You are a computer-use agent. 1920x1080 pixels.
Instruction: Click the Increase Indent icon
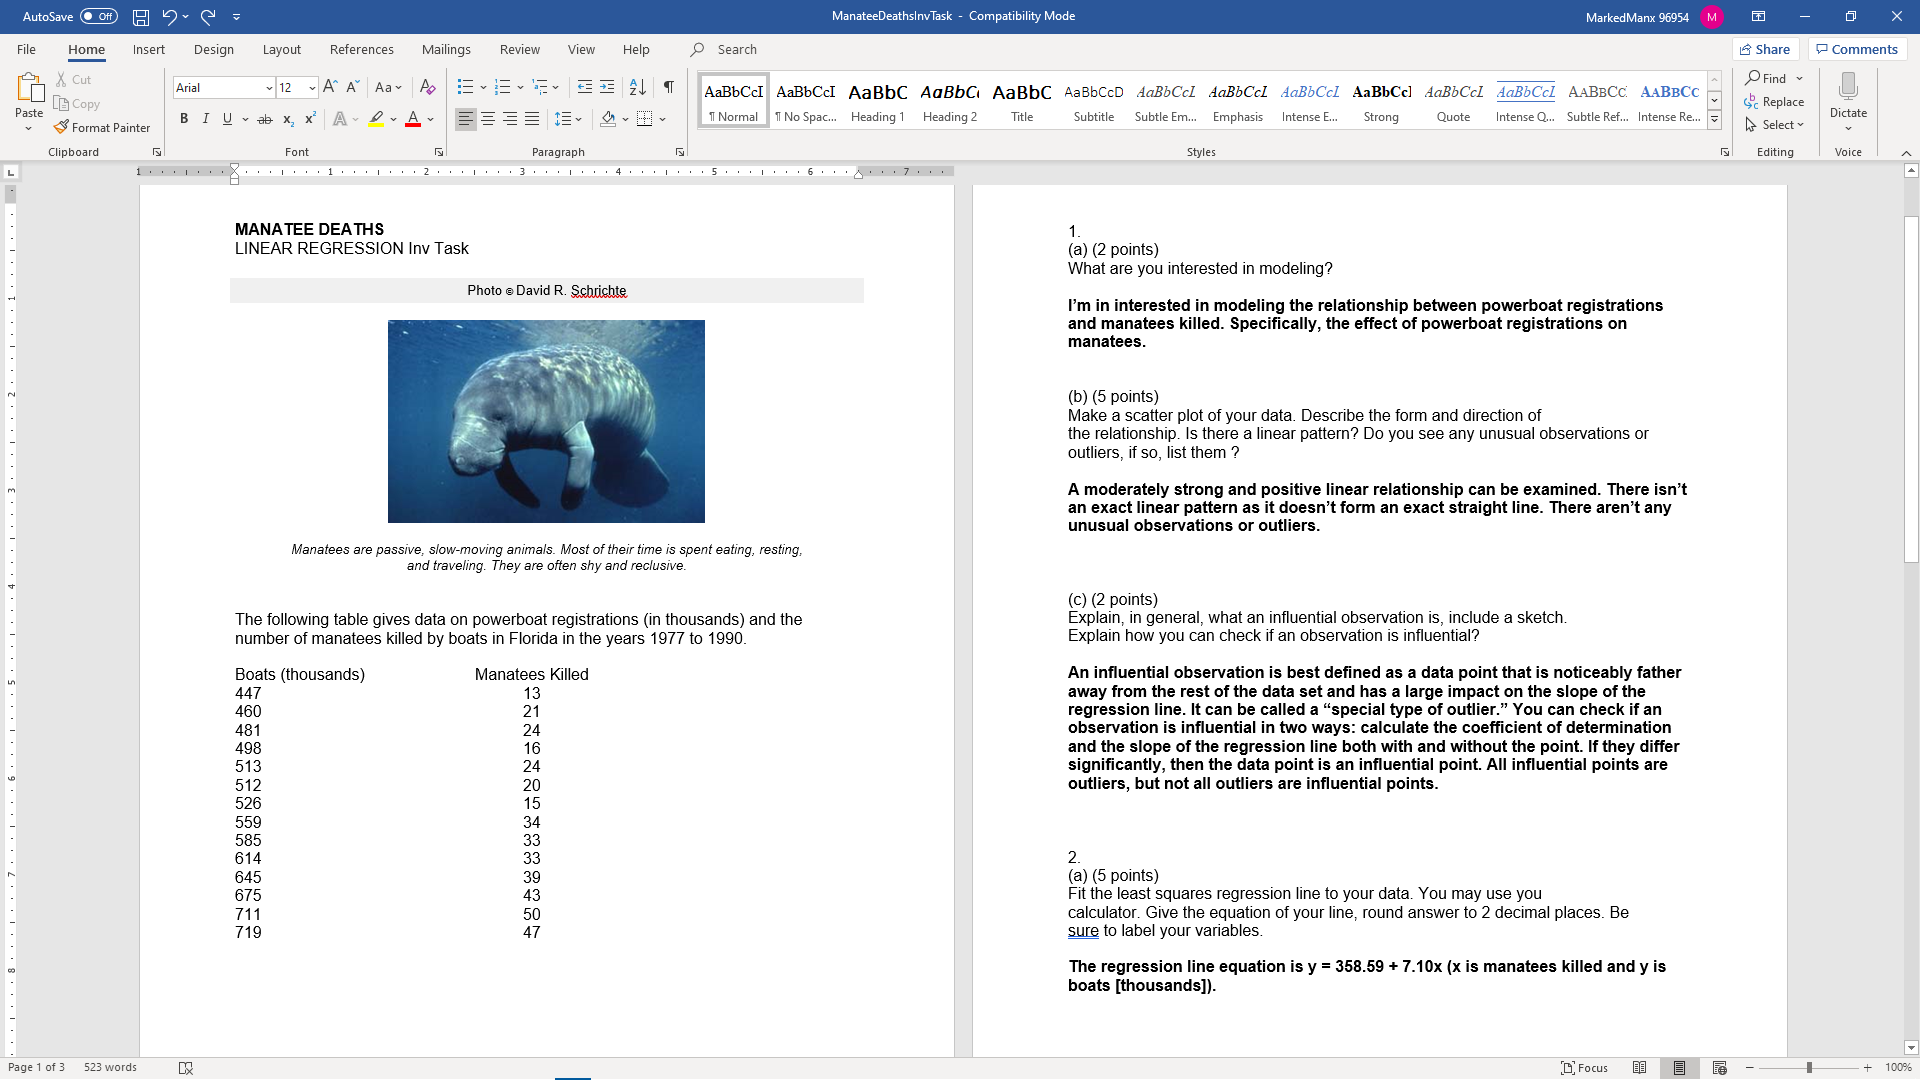(x=607, y=87)
